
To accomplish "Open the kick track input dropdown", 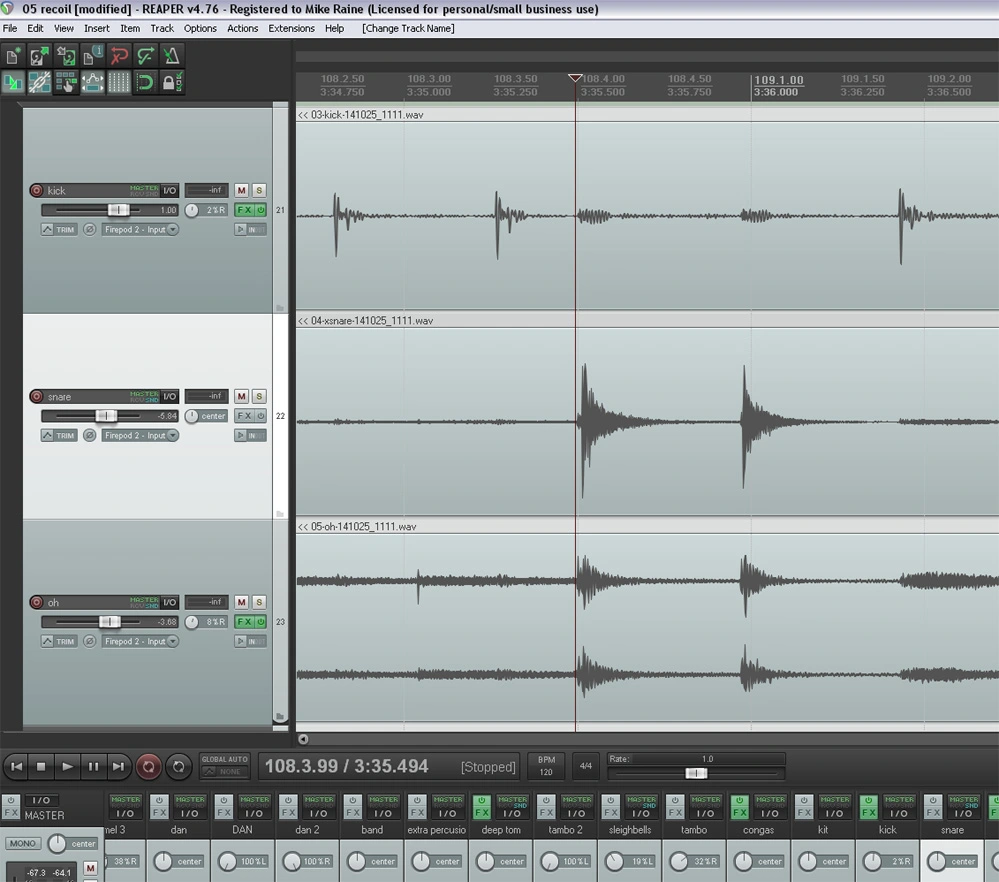I will pos(141,229).
